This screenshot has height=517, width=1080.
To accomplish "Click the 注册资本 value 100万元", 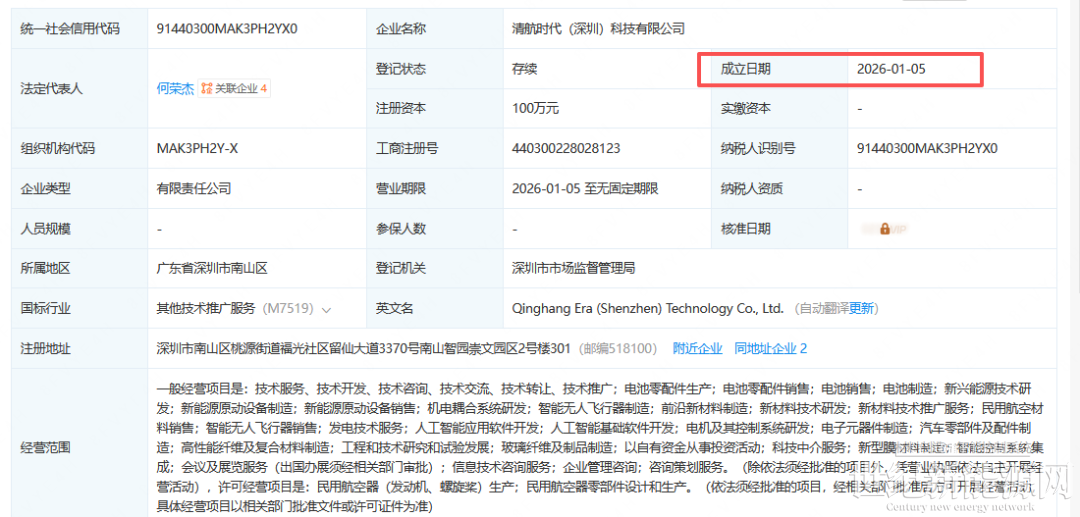I will 535,108.
